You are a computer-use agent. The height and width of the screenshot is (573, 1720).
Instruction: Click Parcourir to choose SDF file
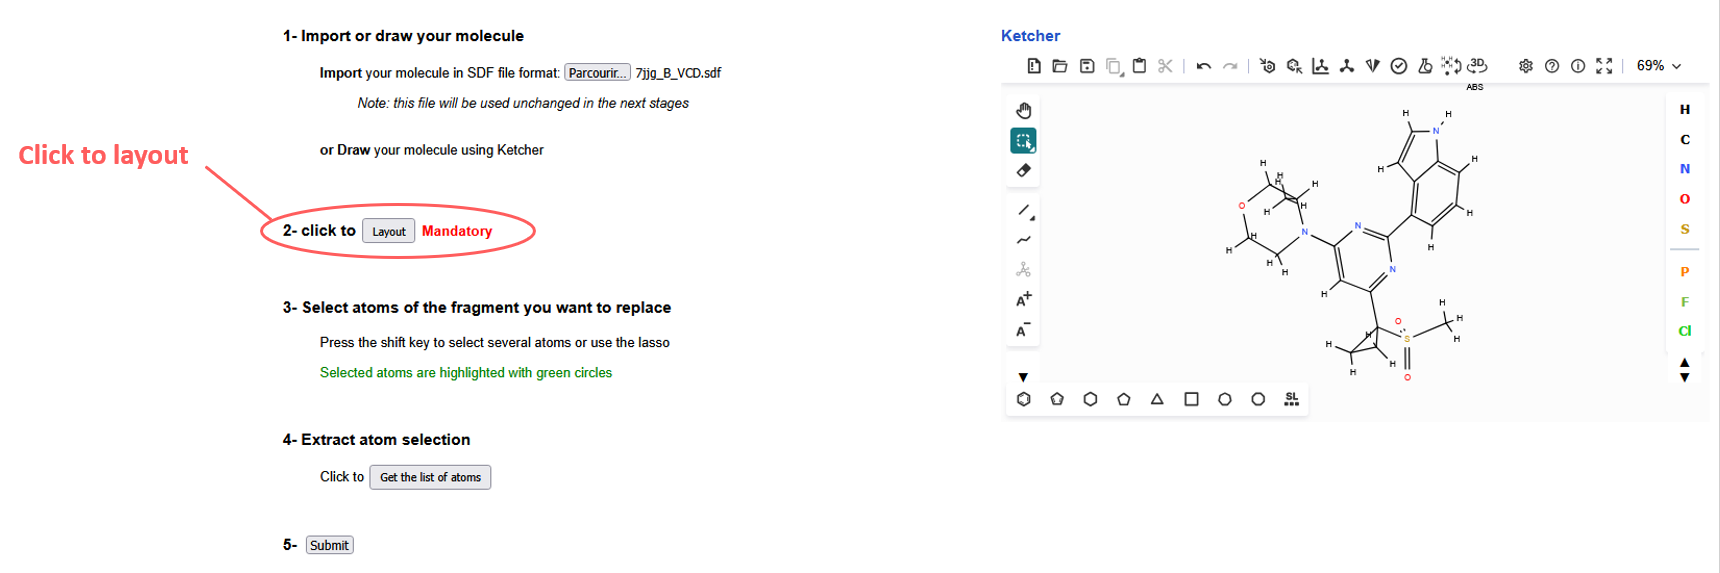[x=597, y=73]
